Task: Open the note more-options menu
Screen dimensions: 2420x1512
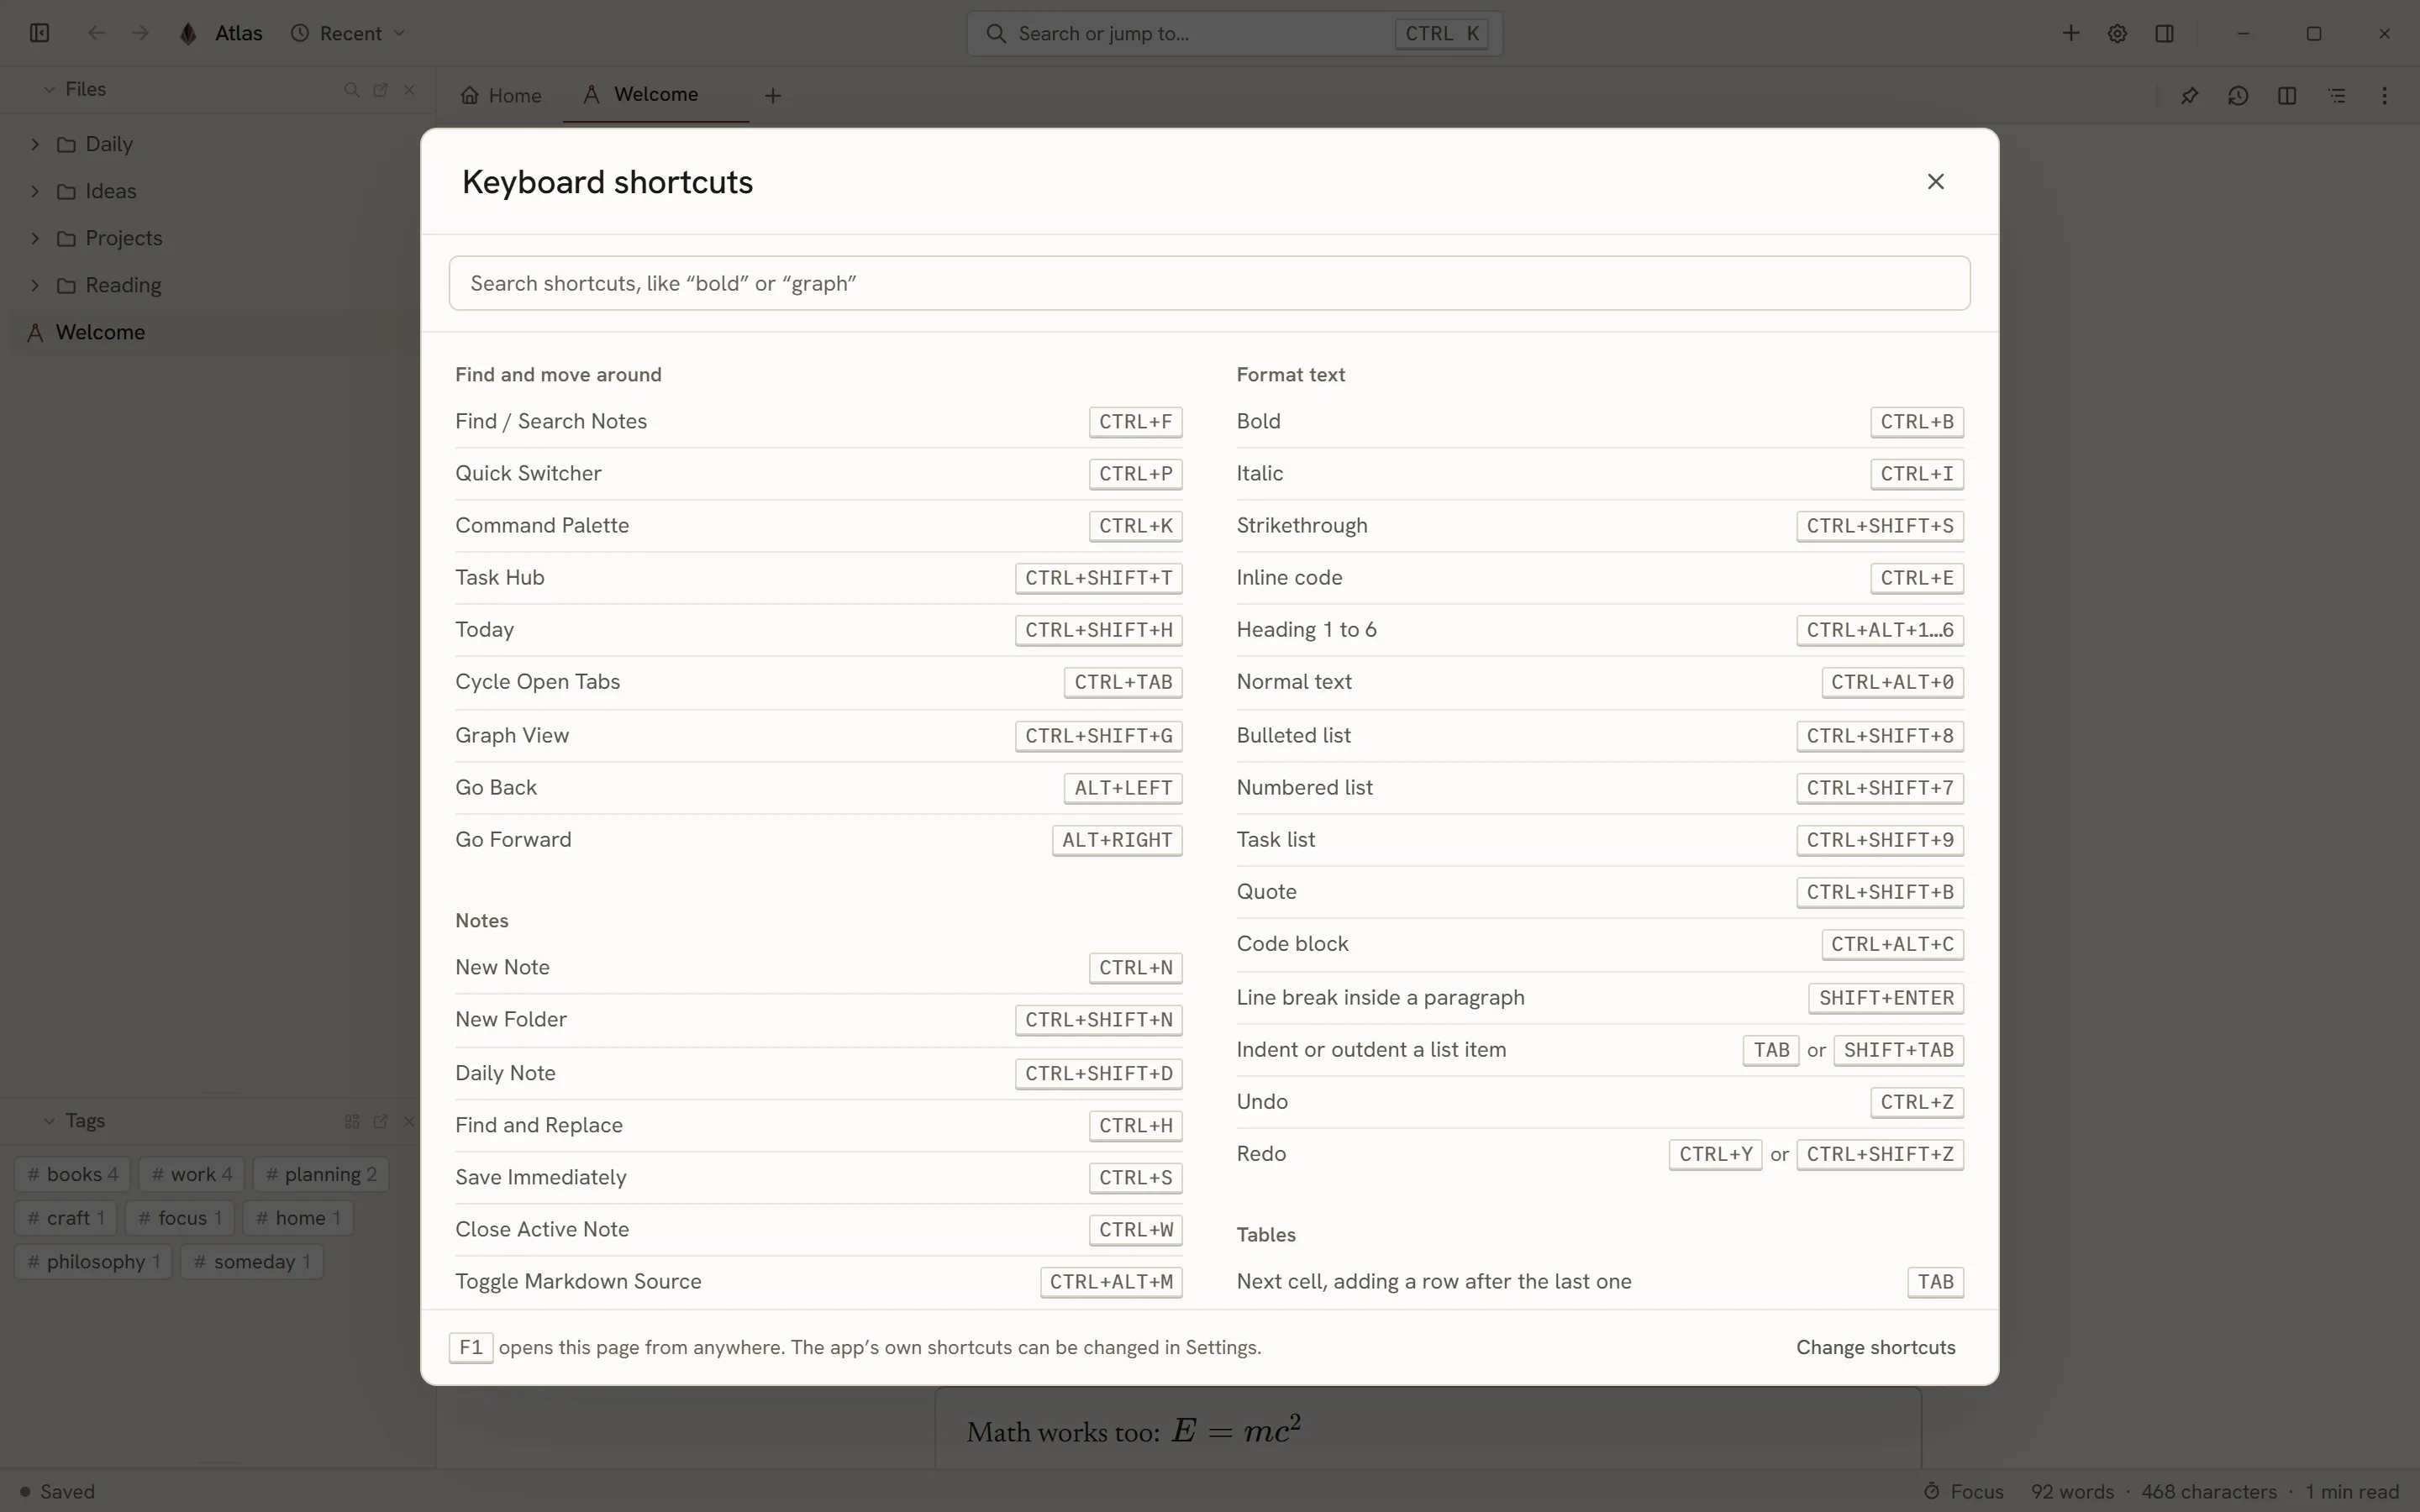Action: coord(2384,96)
